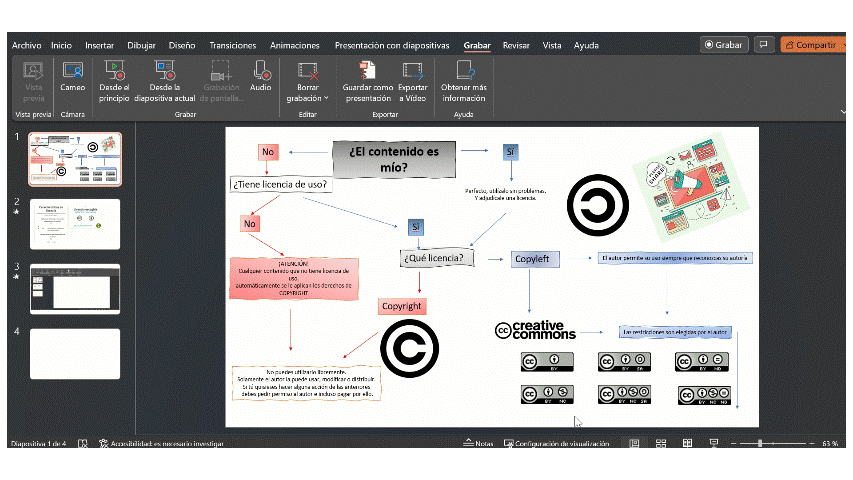Viewport: 853px width, 480px height.
Task: Click the Vista previa icon
Action: click(34, 82)
